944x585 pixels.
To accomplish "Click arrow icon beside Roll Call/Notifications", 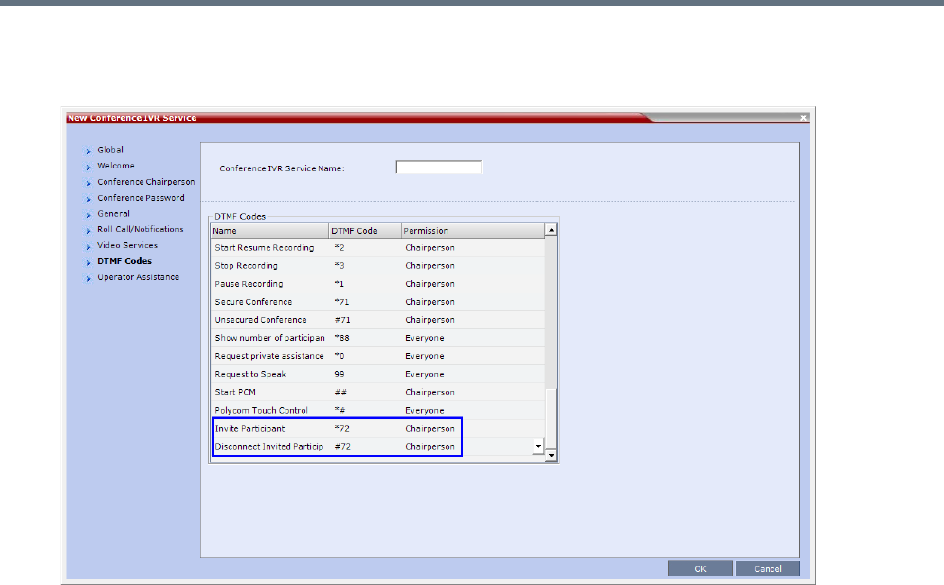I will tap(88, 231).
